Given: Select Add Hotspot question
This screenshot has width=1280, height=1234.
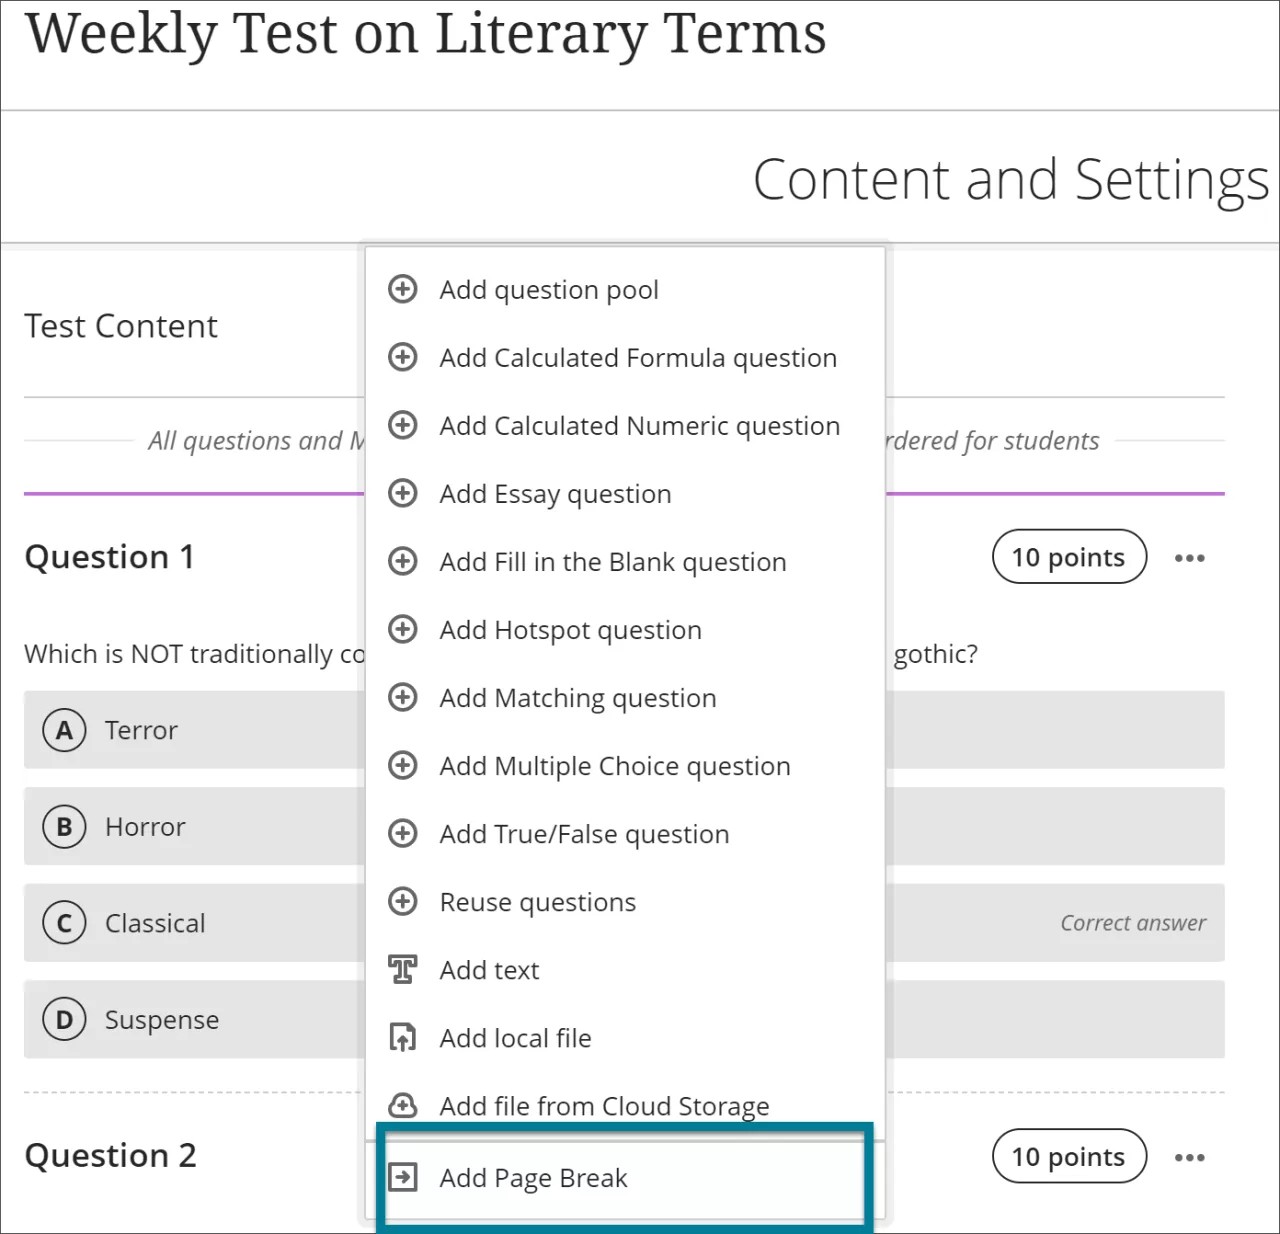Looking at the screenshot, I should [569, 629].
